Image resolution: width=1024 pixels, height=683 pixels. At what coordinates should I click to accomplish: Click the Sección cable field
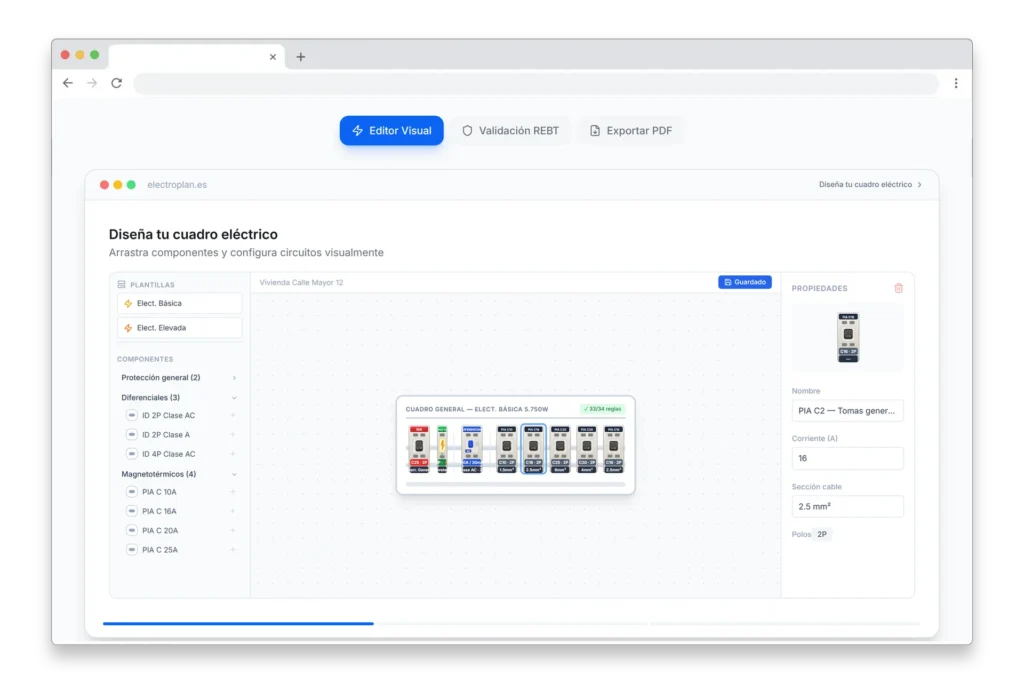tap(848, 506)
